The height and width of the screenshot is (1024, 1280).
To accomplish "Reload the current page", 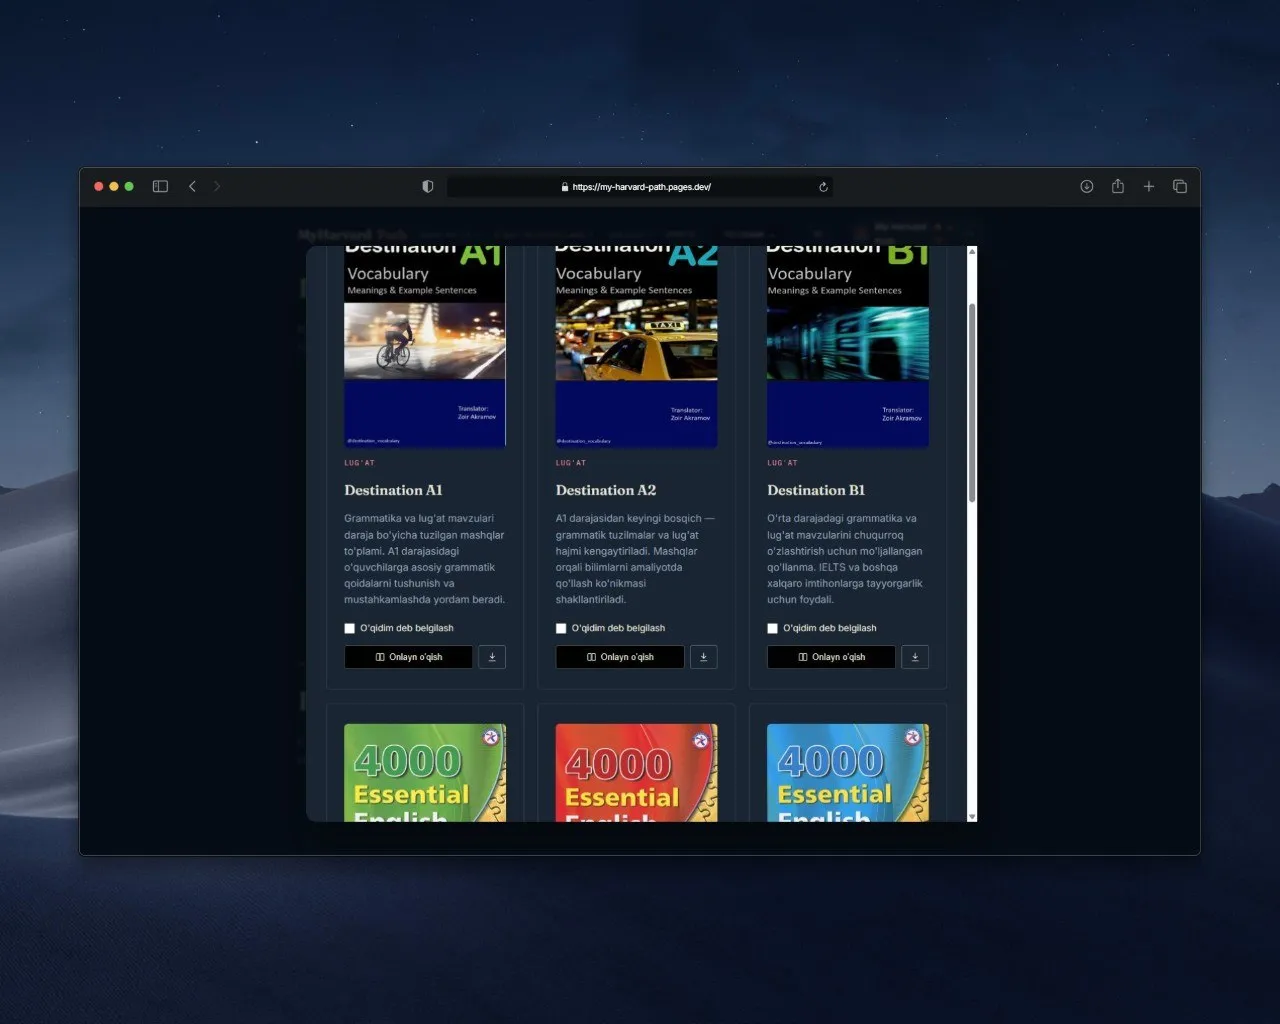I will [823, 187].
